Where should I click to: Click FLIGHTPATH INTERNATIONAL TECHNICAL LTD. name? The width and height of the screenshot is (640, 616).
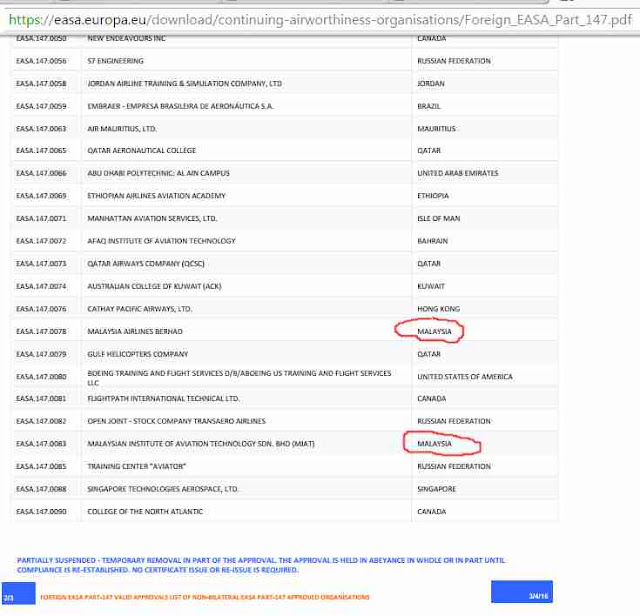(x=163, y=398)
